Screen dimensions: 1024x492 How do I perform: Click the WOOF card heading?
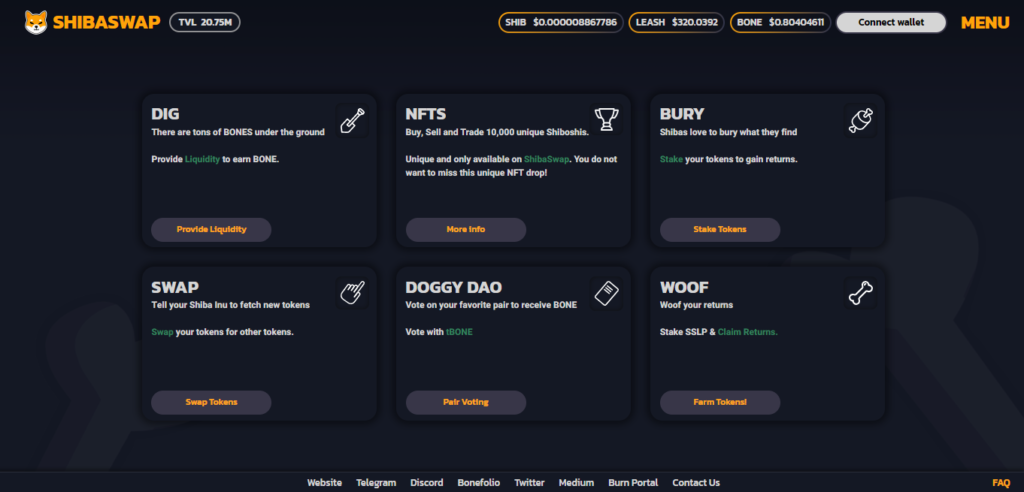coord(684,287)
